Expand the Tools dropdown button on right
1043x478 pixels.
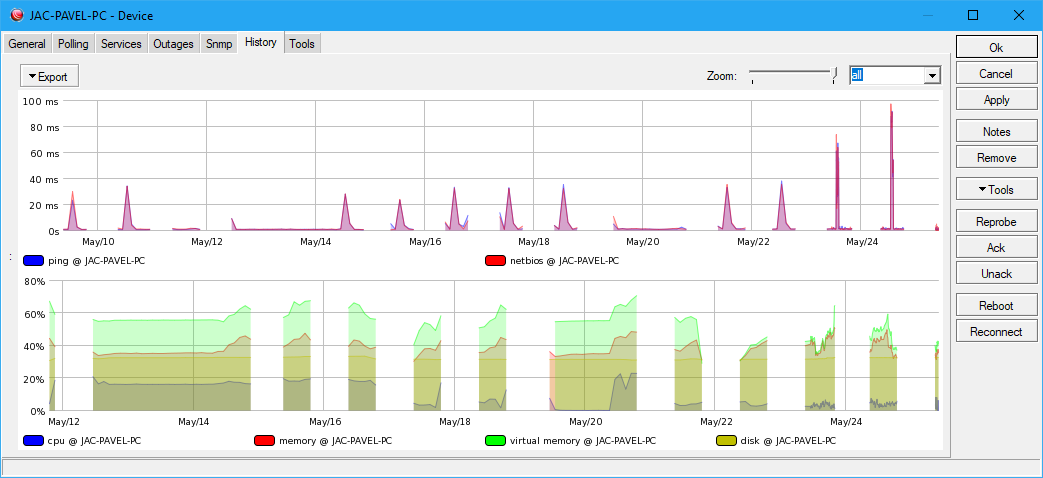point(996,190)
